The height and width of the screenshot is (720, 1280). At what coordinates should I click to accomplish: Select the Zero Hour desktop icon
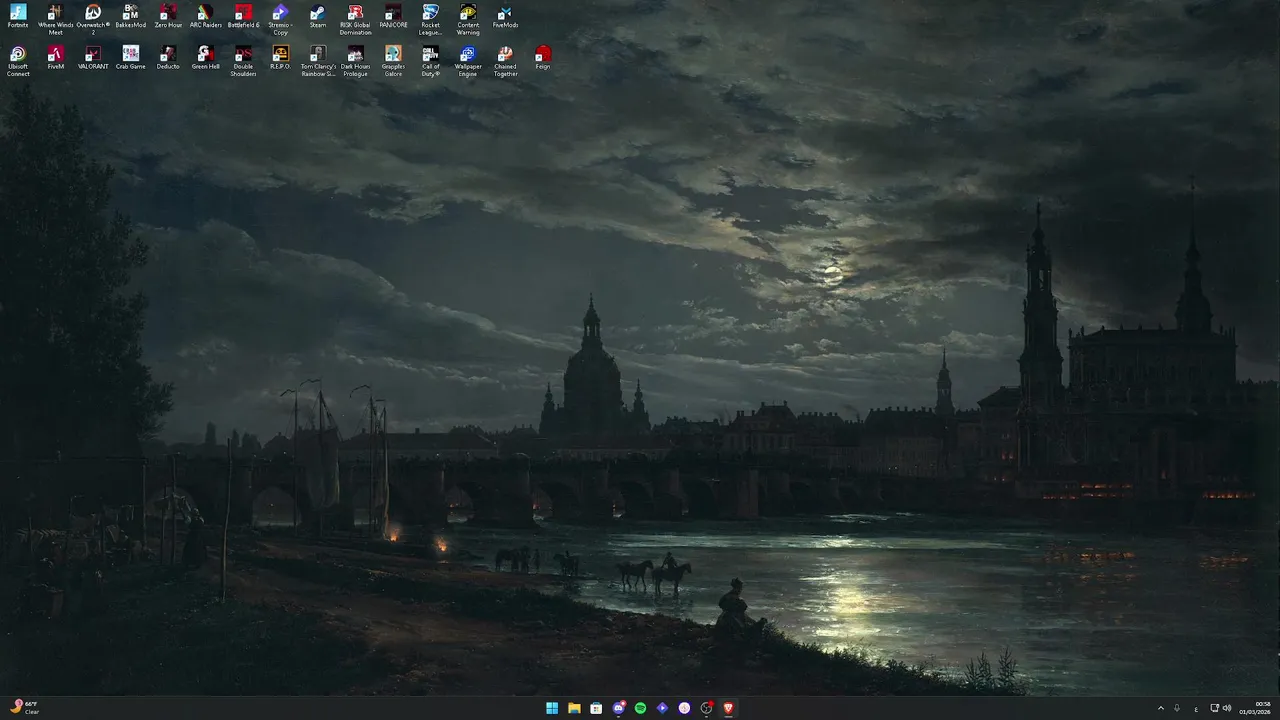[168, 16]
